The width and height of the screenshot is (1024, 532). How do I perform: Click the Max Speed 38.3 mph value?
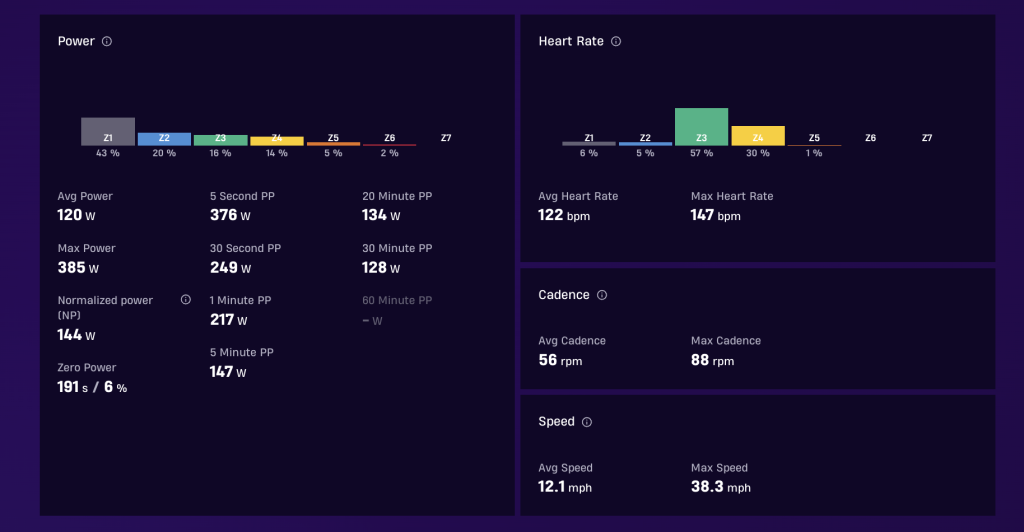click(721, 487)
